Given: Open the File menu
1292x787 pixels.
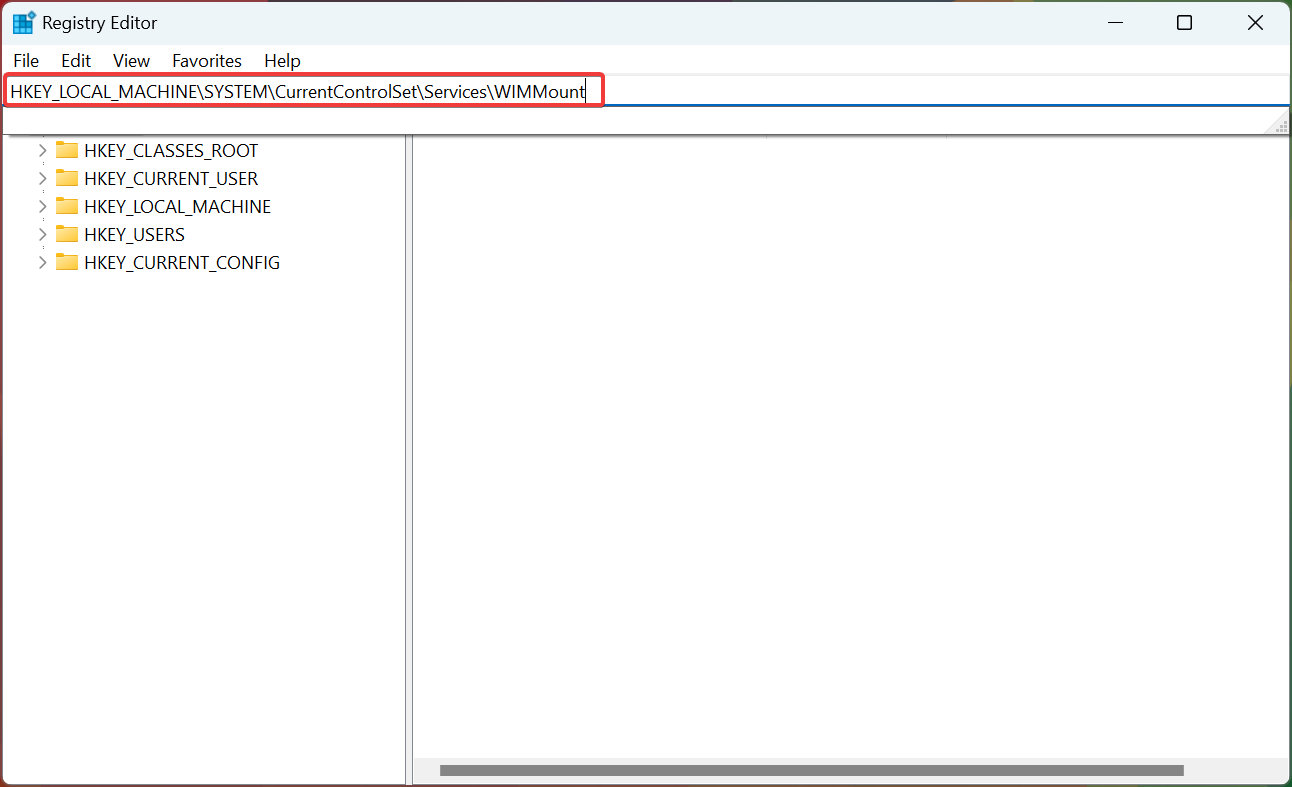Looking at the screenshot, I should [x=26, y=61].
